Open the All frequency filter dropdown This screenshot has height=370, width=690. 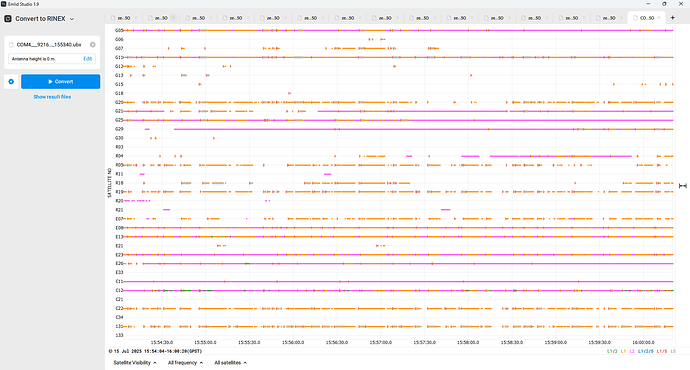pyautogui.click(x=185, y=363)
